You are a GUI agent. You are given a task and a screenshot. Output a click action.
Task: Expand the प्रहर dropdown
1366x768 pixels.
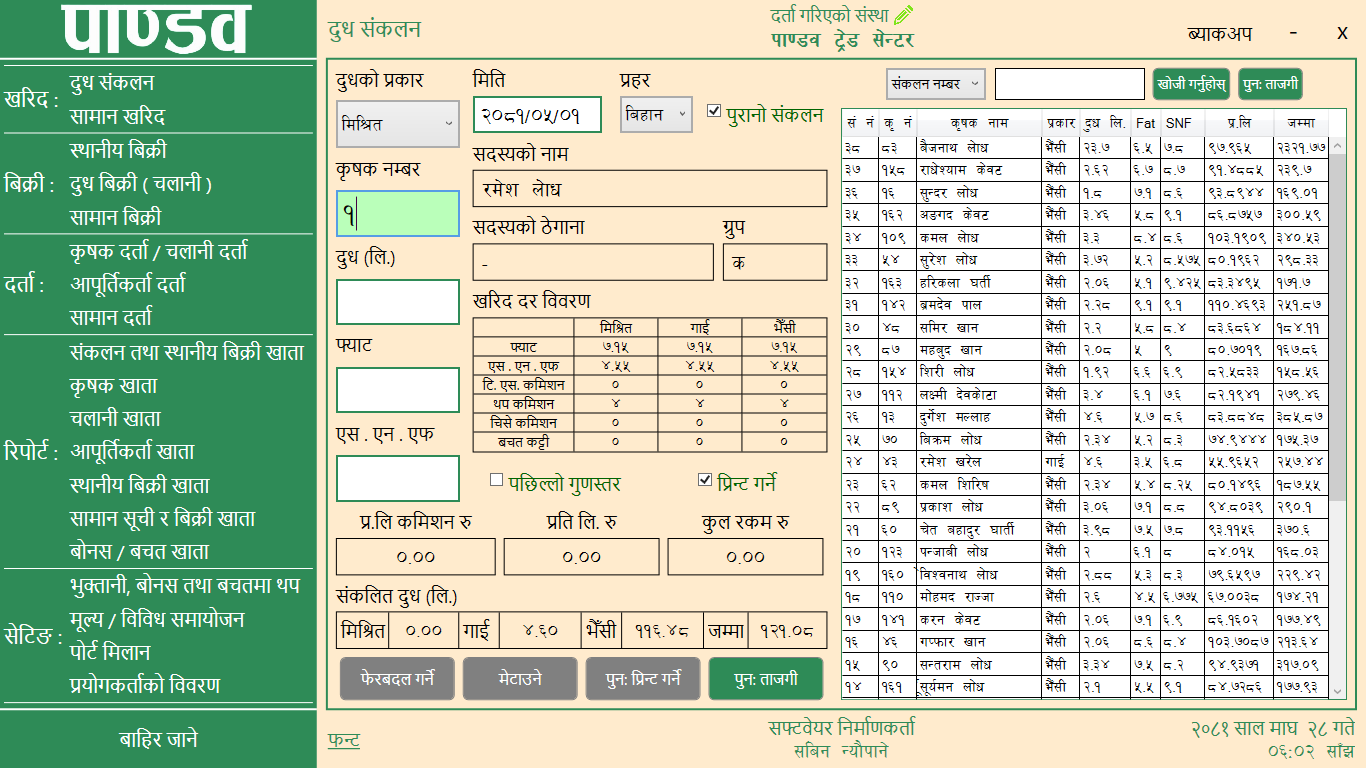656,115
